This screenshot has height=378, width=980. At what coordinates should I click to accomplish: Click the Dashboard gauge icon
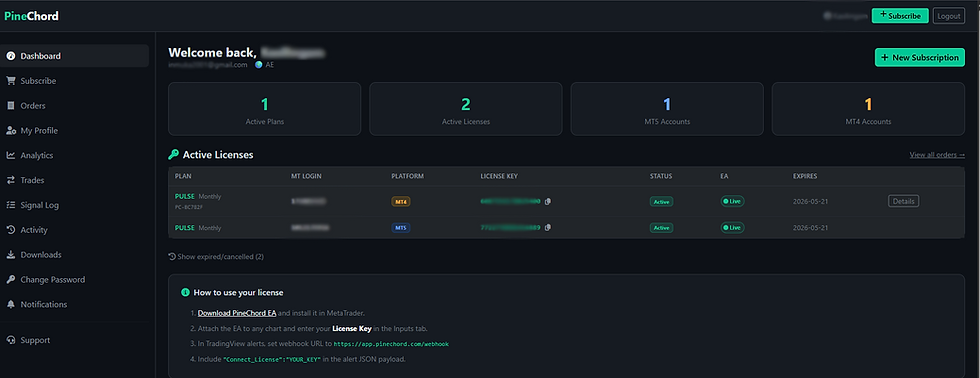[x=11, y=56]
